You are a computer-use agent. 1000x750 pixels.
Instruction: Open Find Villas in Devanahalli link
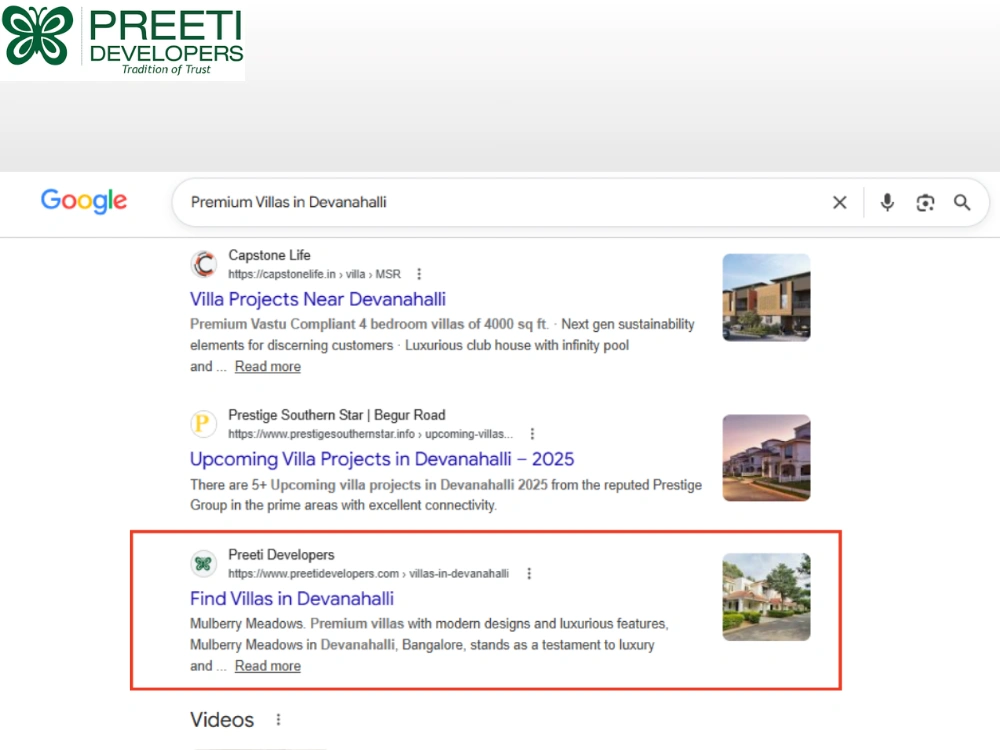coord(292,599)
